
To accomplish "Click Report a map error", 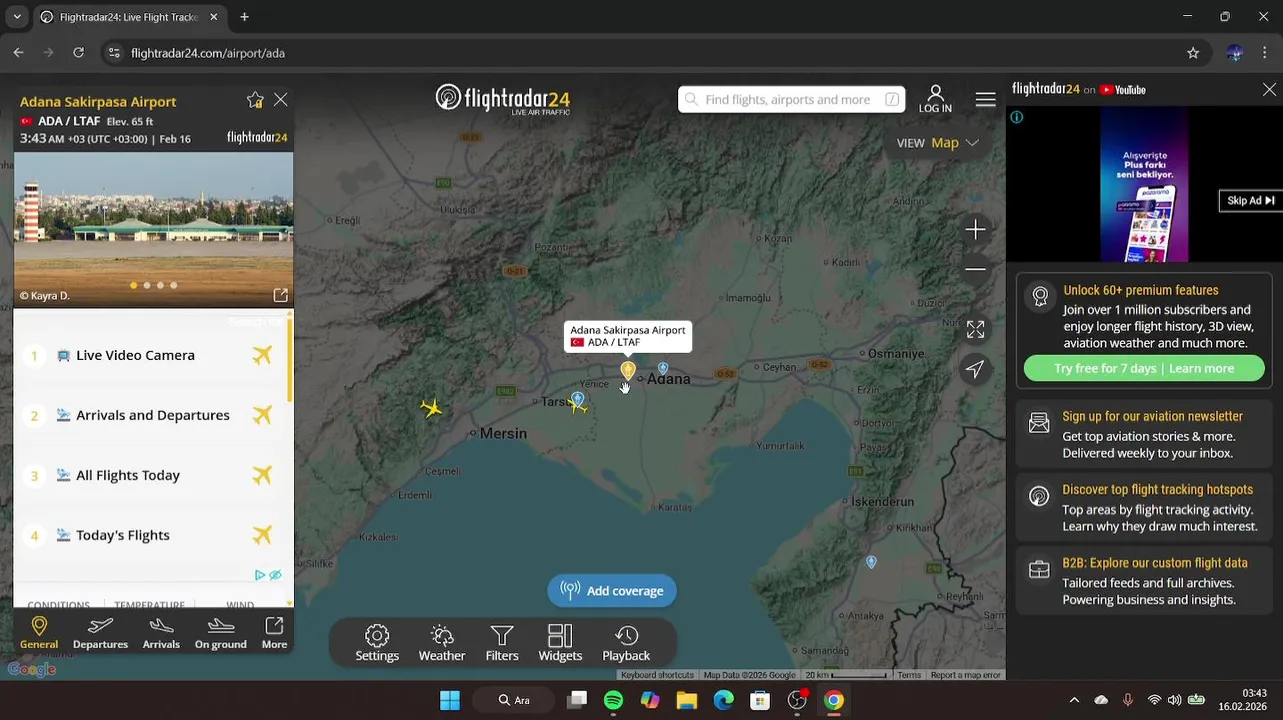I will click(x=965, y=675).
